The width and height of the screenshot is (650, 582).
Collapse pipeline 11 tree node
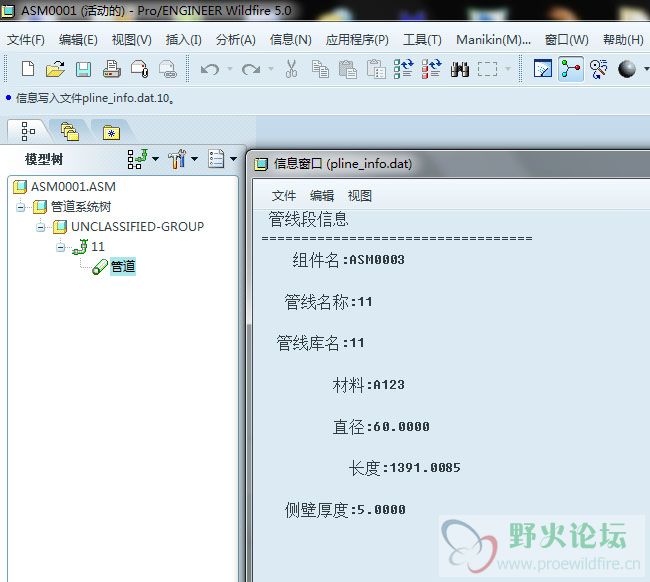61,247
